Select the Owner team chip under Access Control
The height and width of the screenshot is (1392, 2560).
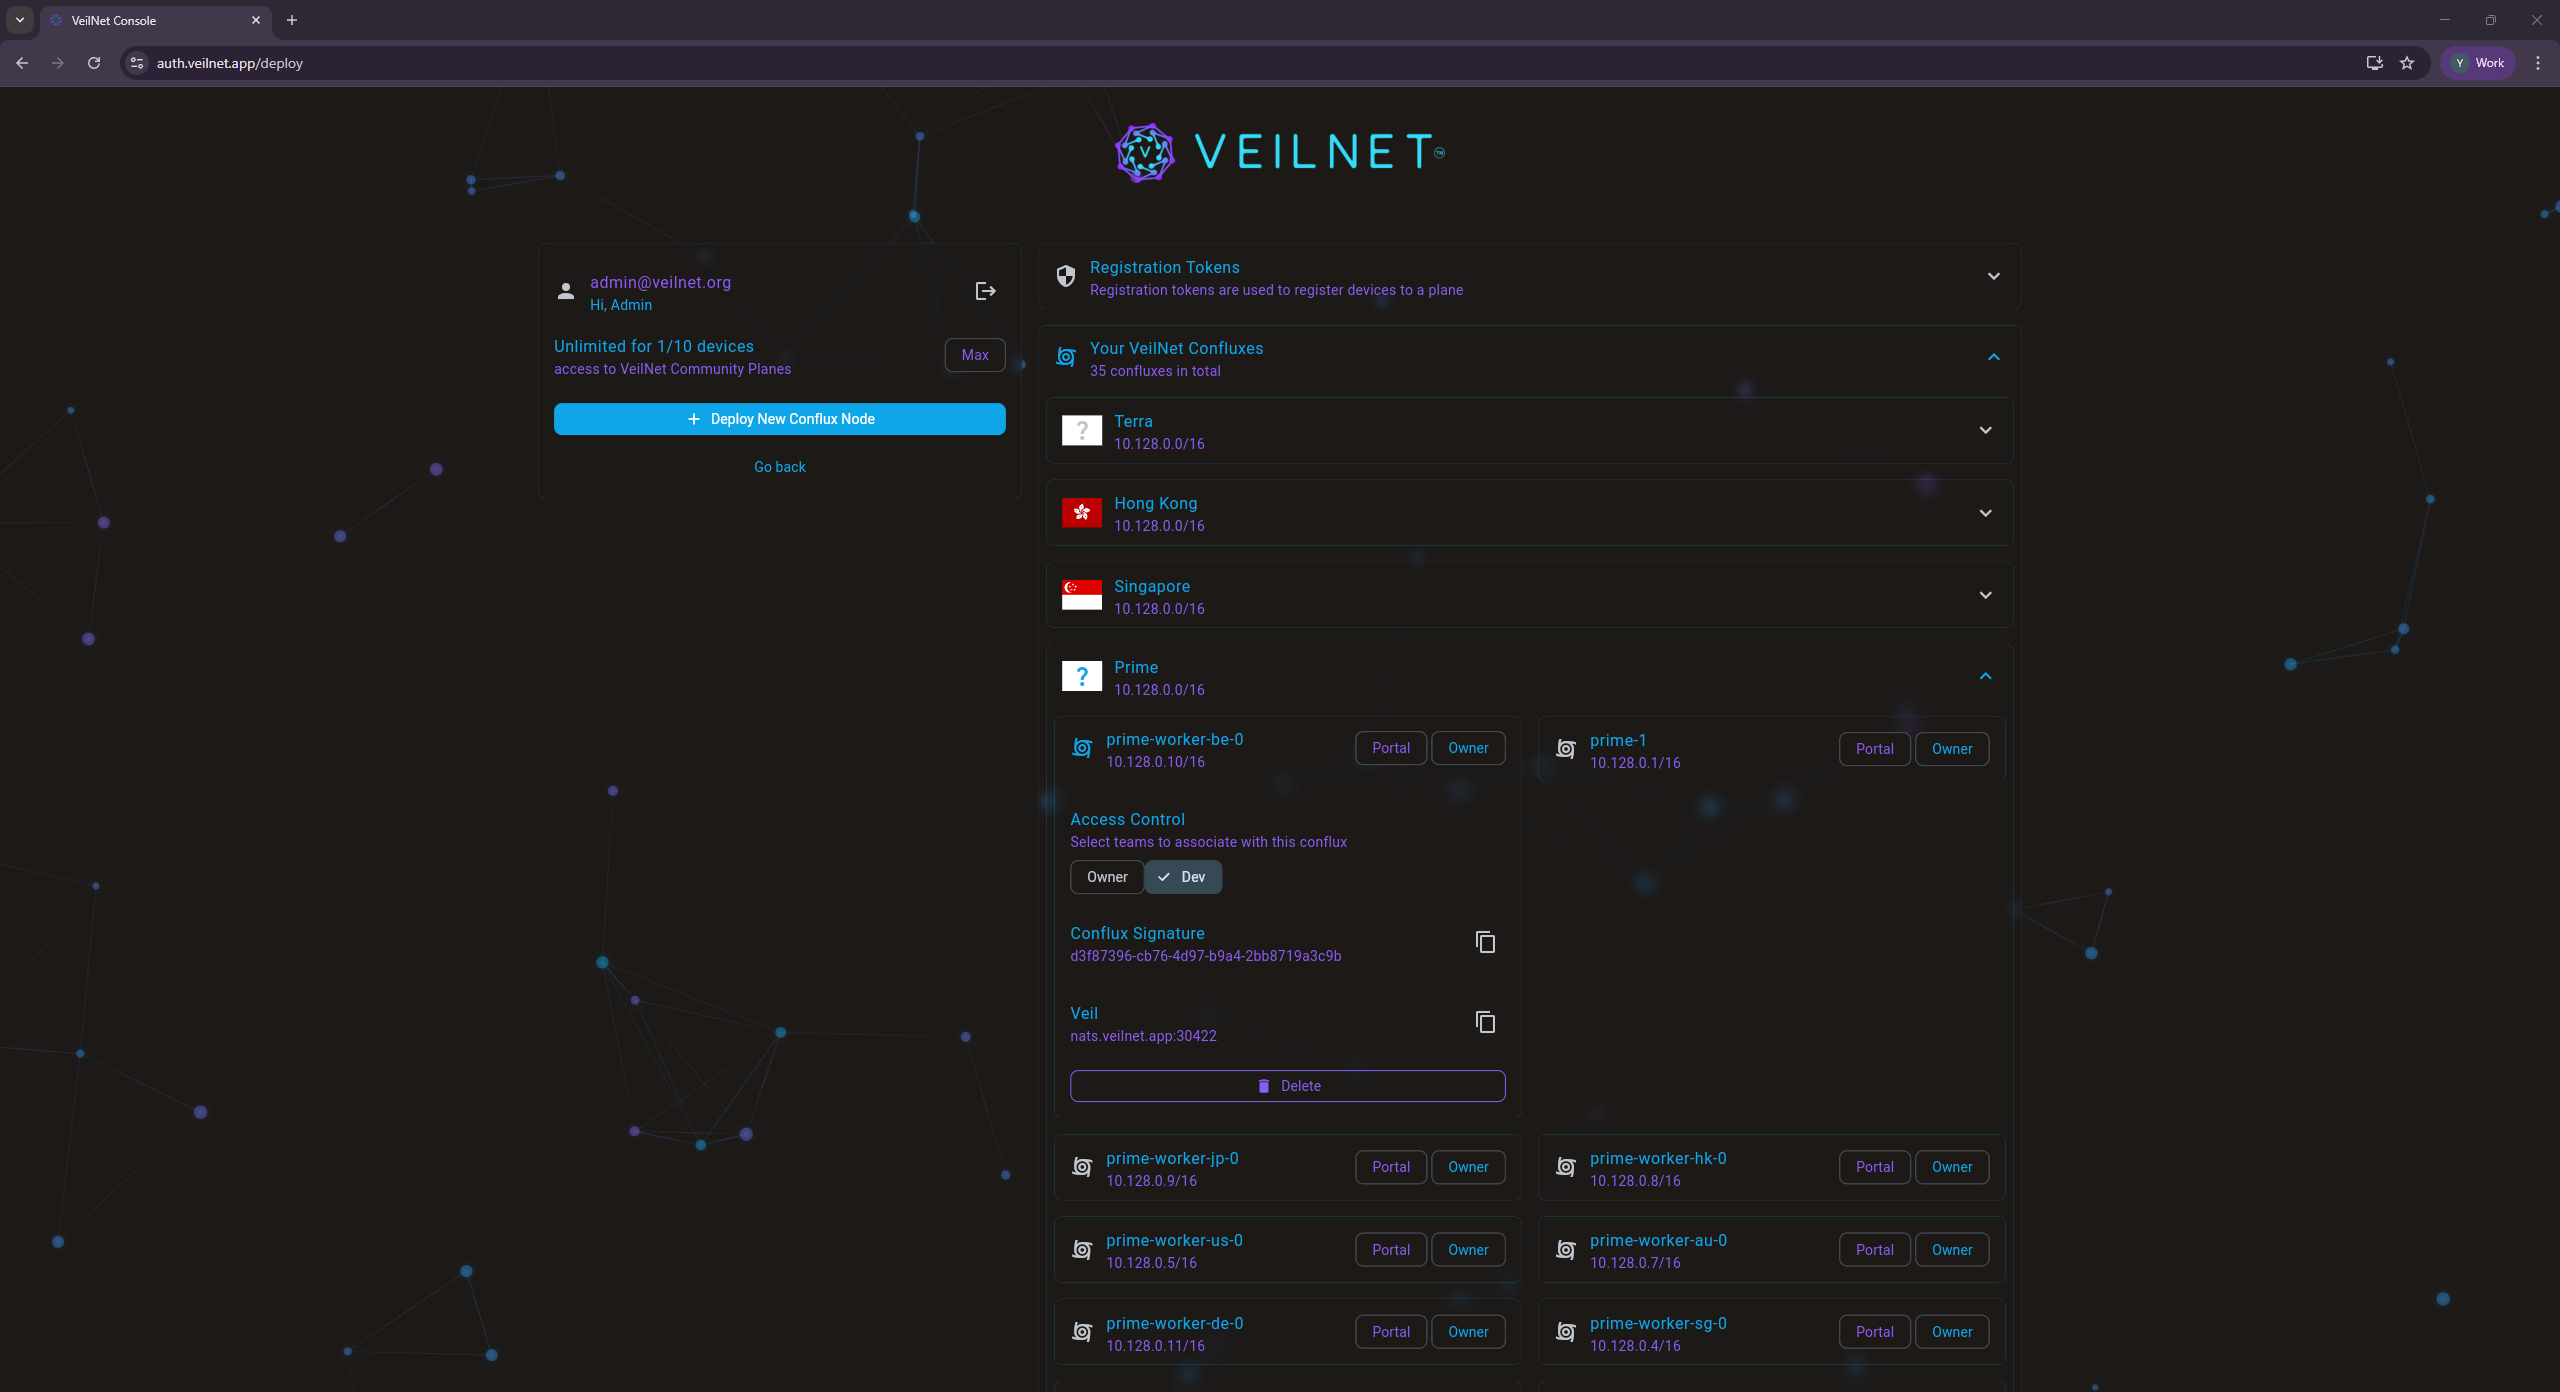1106,877
